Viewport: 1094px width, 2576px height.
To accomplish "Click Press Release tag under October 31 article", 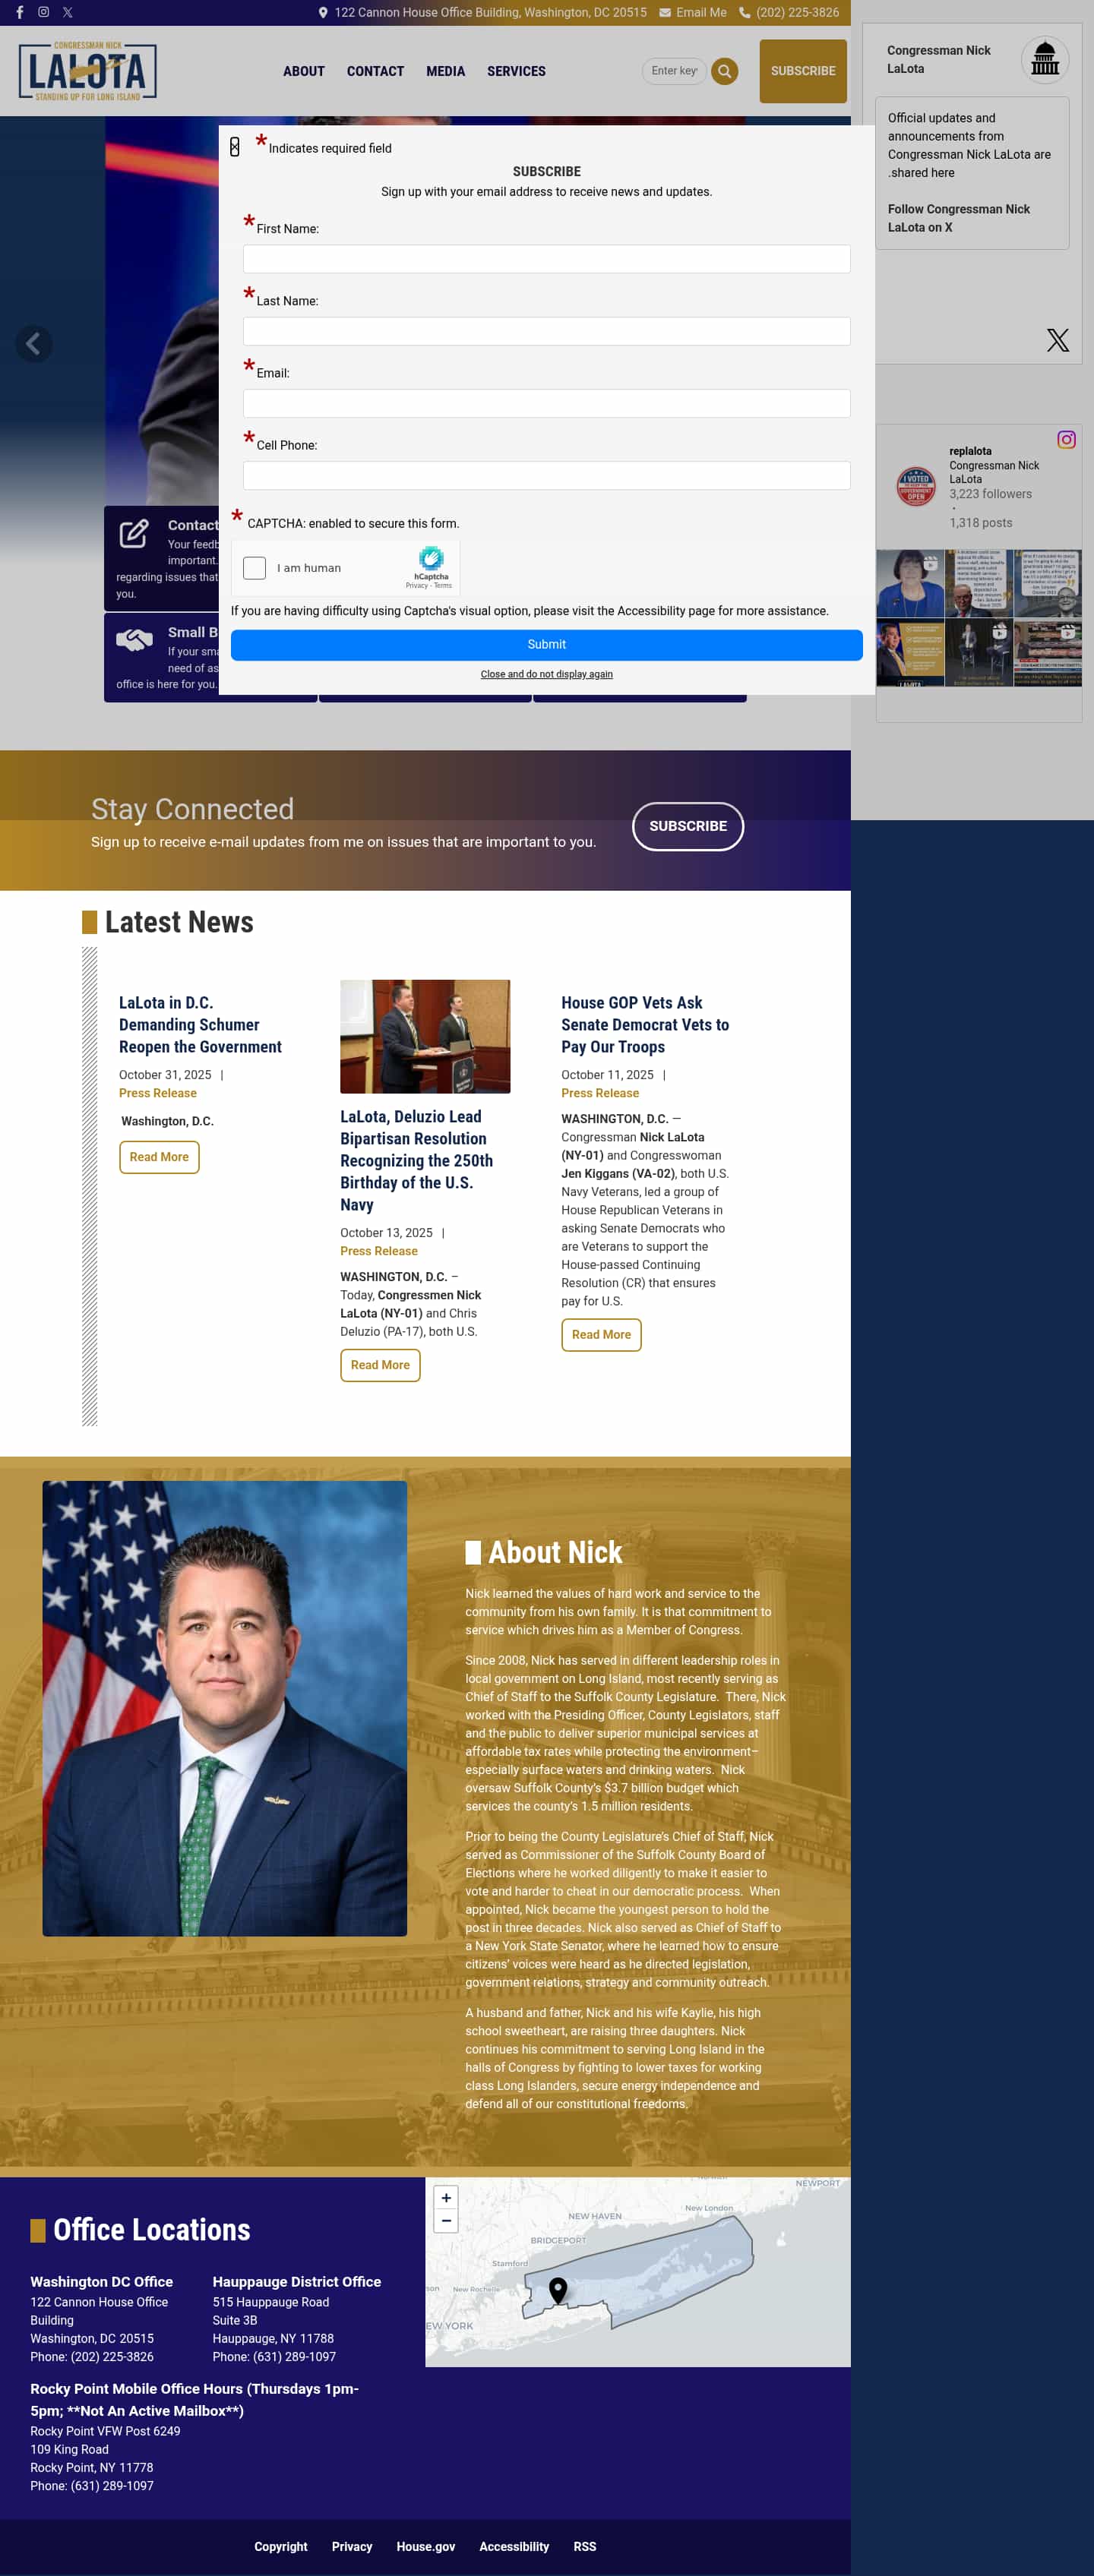I will (x=158, y=1093).
